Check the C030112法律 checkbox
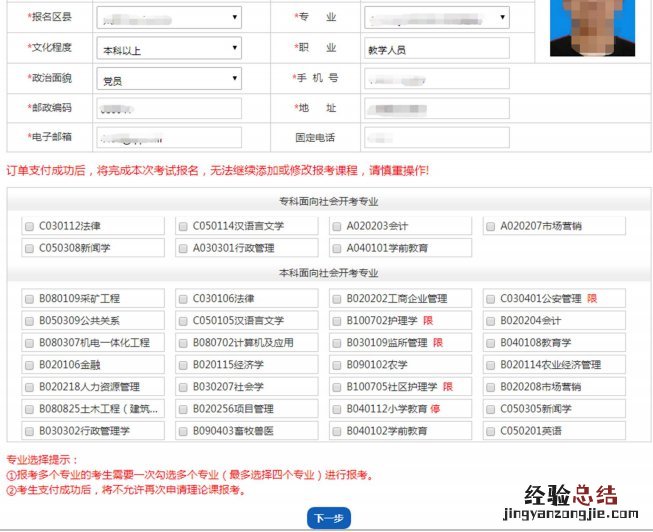The width and height of the screenshot is (653, 532). point(29,227)
